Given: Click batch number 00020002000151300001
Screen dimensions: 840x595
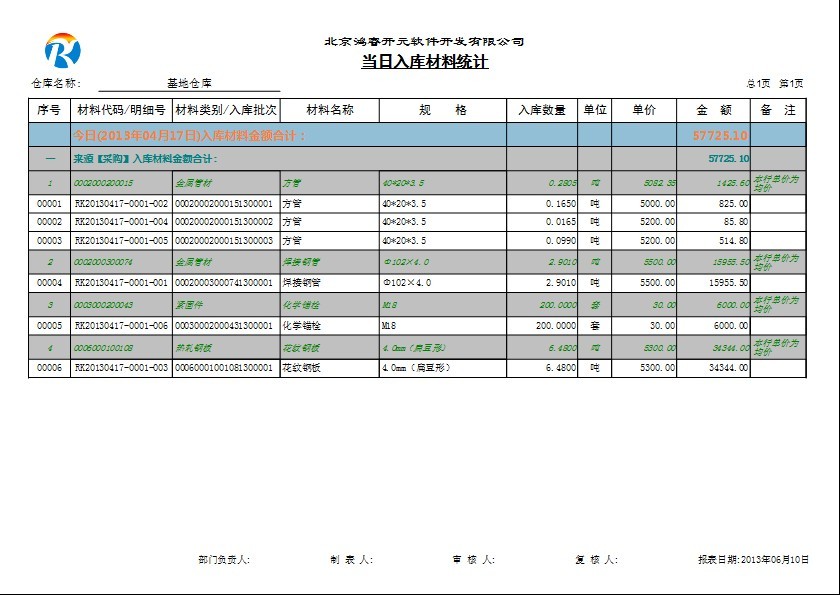Looking at the screenshot, I should click(x=224, y=204).
